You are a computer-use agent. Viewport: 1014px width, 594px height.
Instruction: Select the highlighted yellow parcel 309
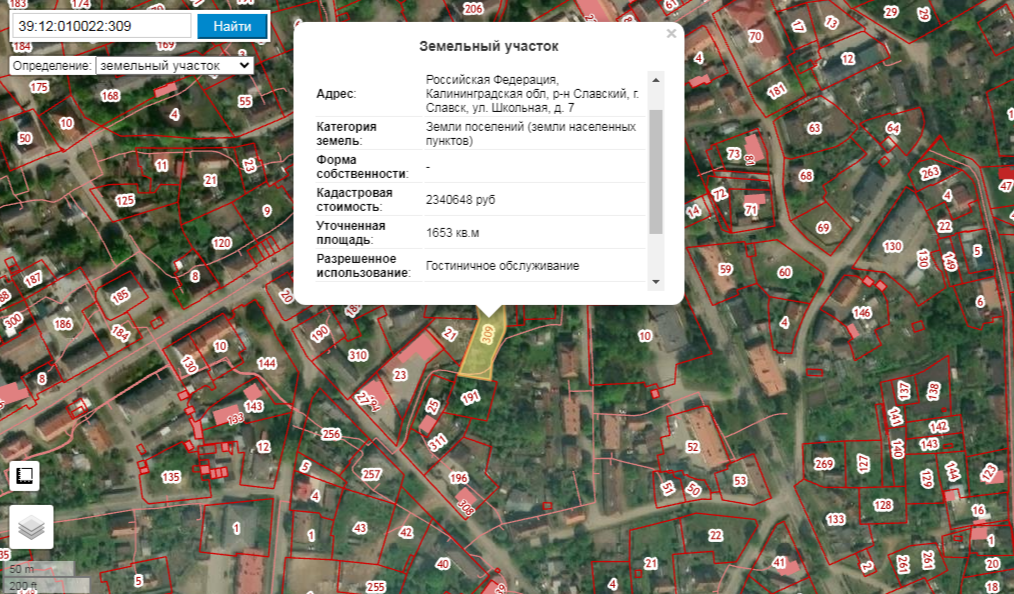pyautogui.click(x=485, y=345)
